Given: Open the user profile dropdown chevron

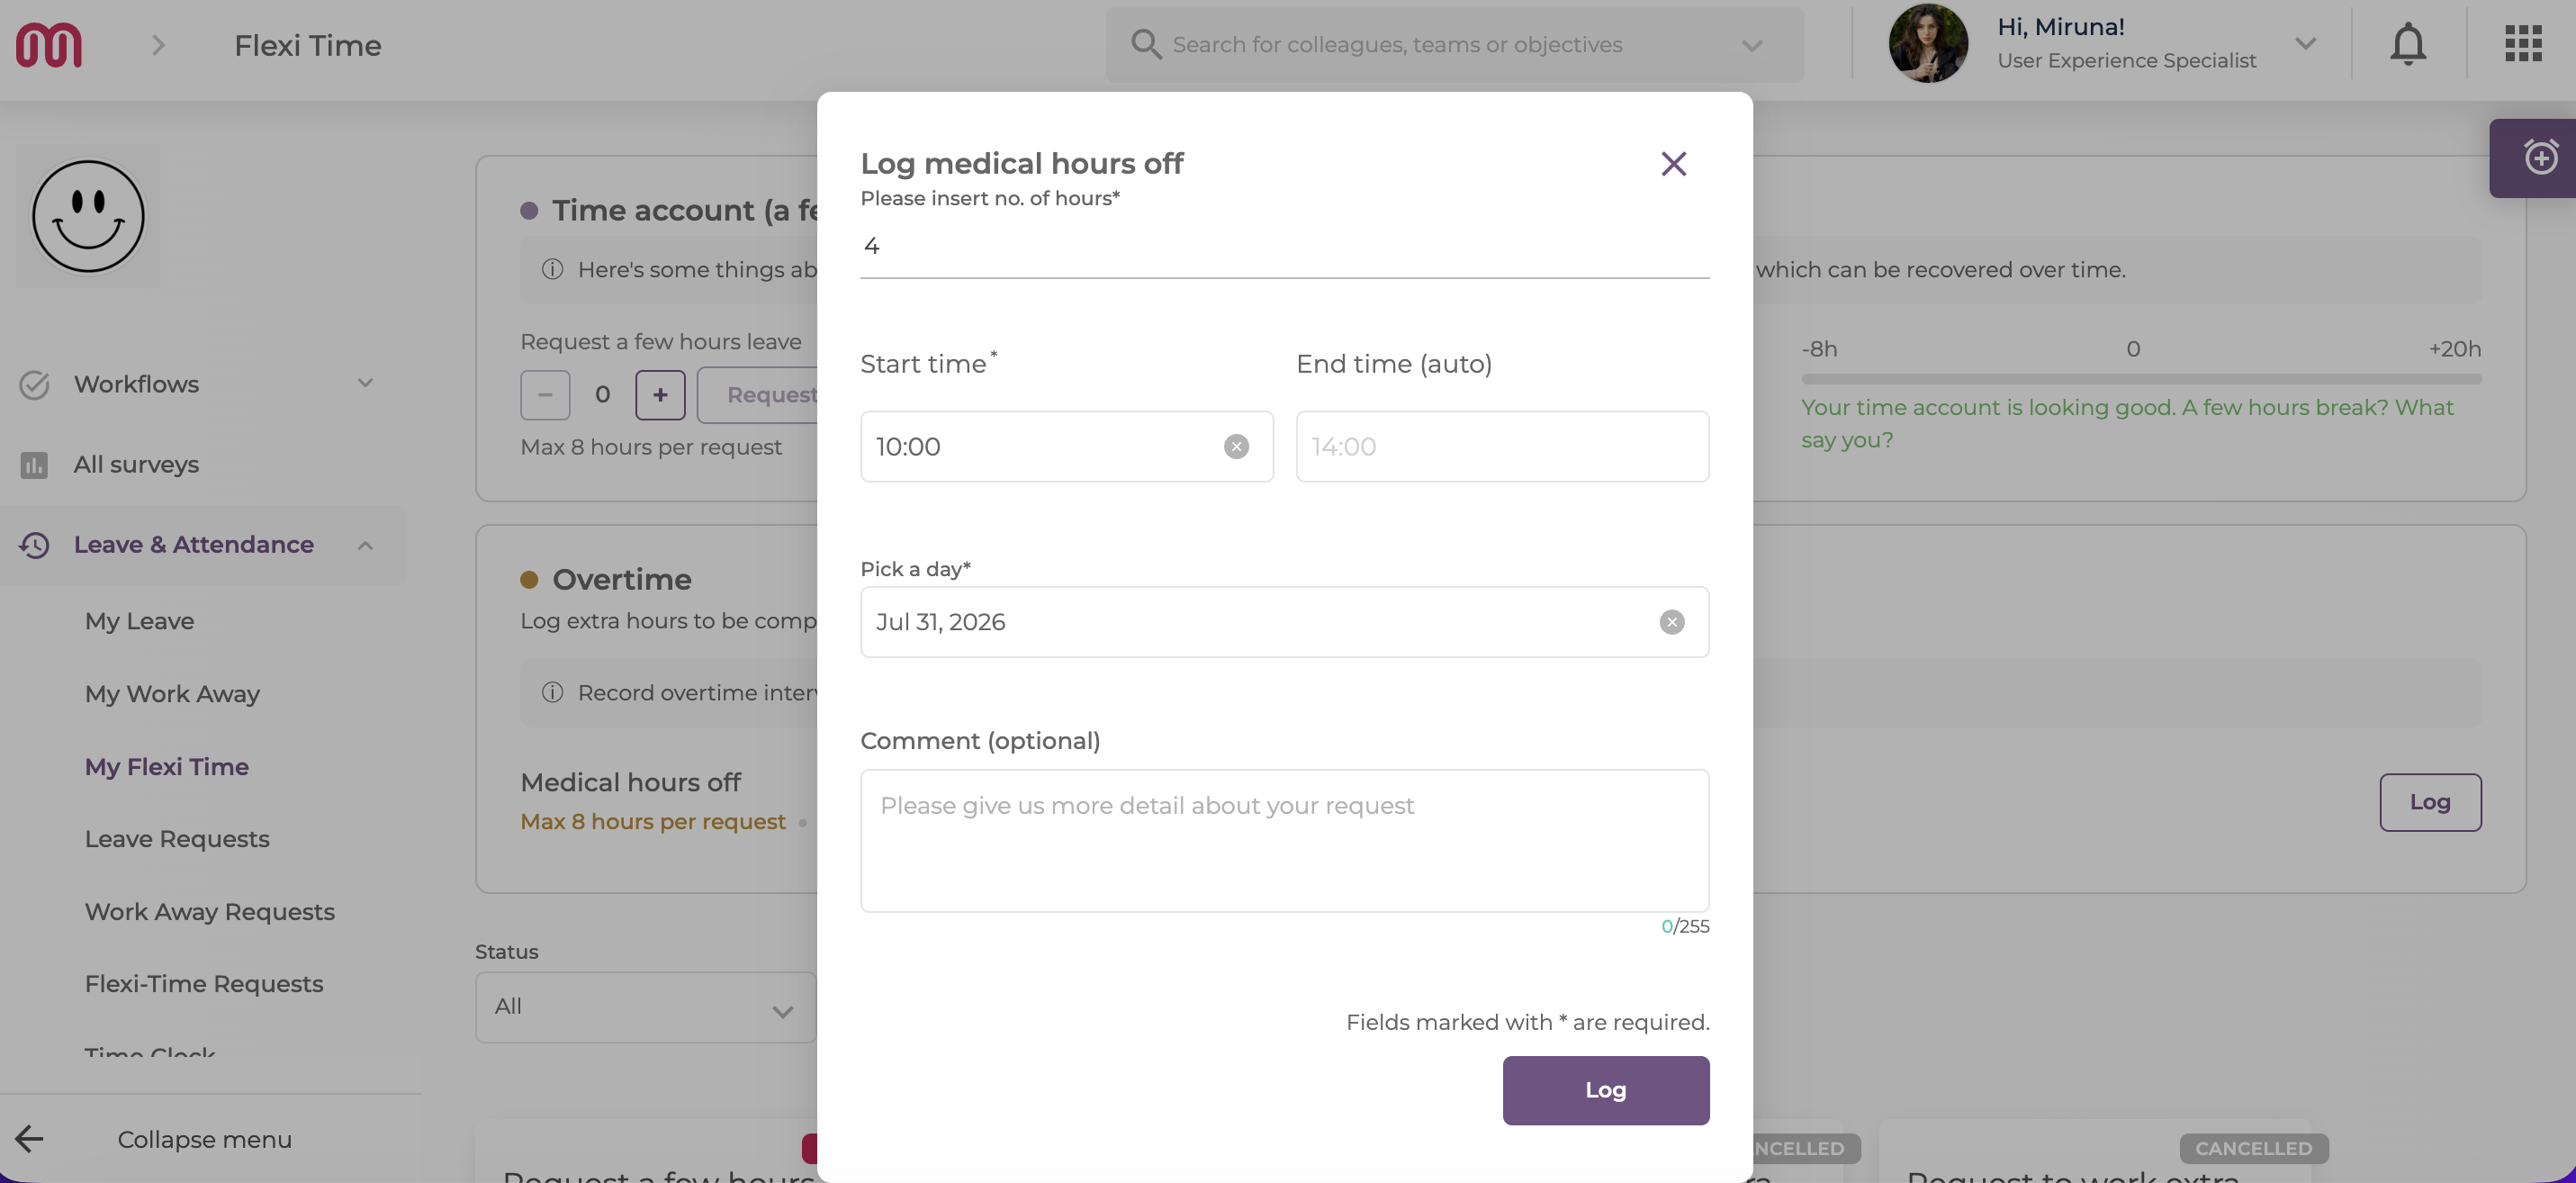Looking at the screenshot, I should (x=2306, y=44).
